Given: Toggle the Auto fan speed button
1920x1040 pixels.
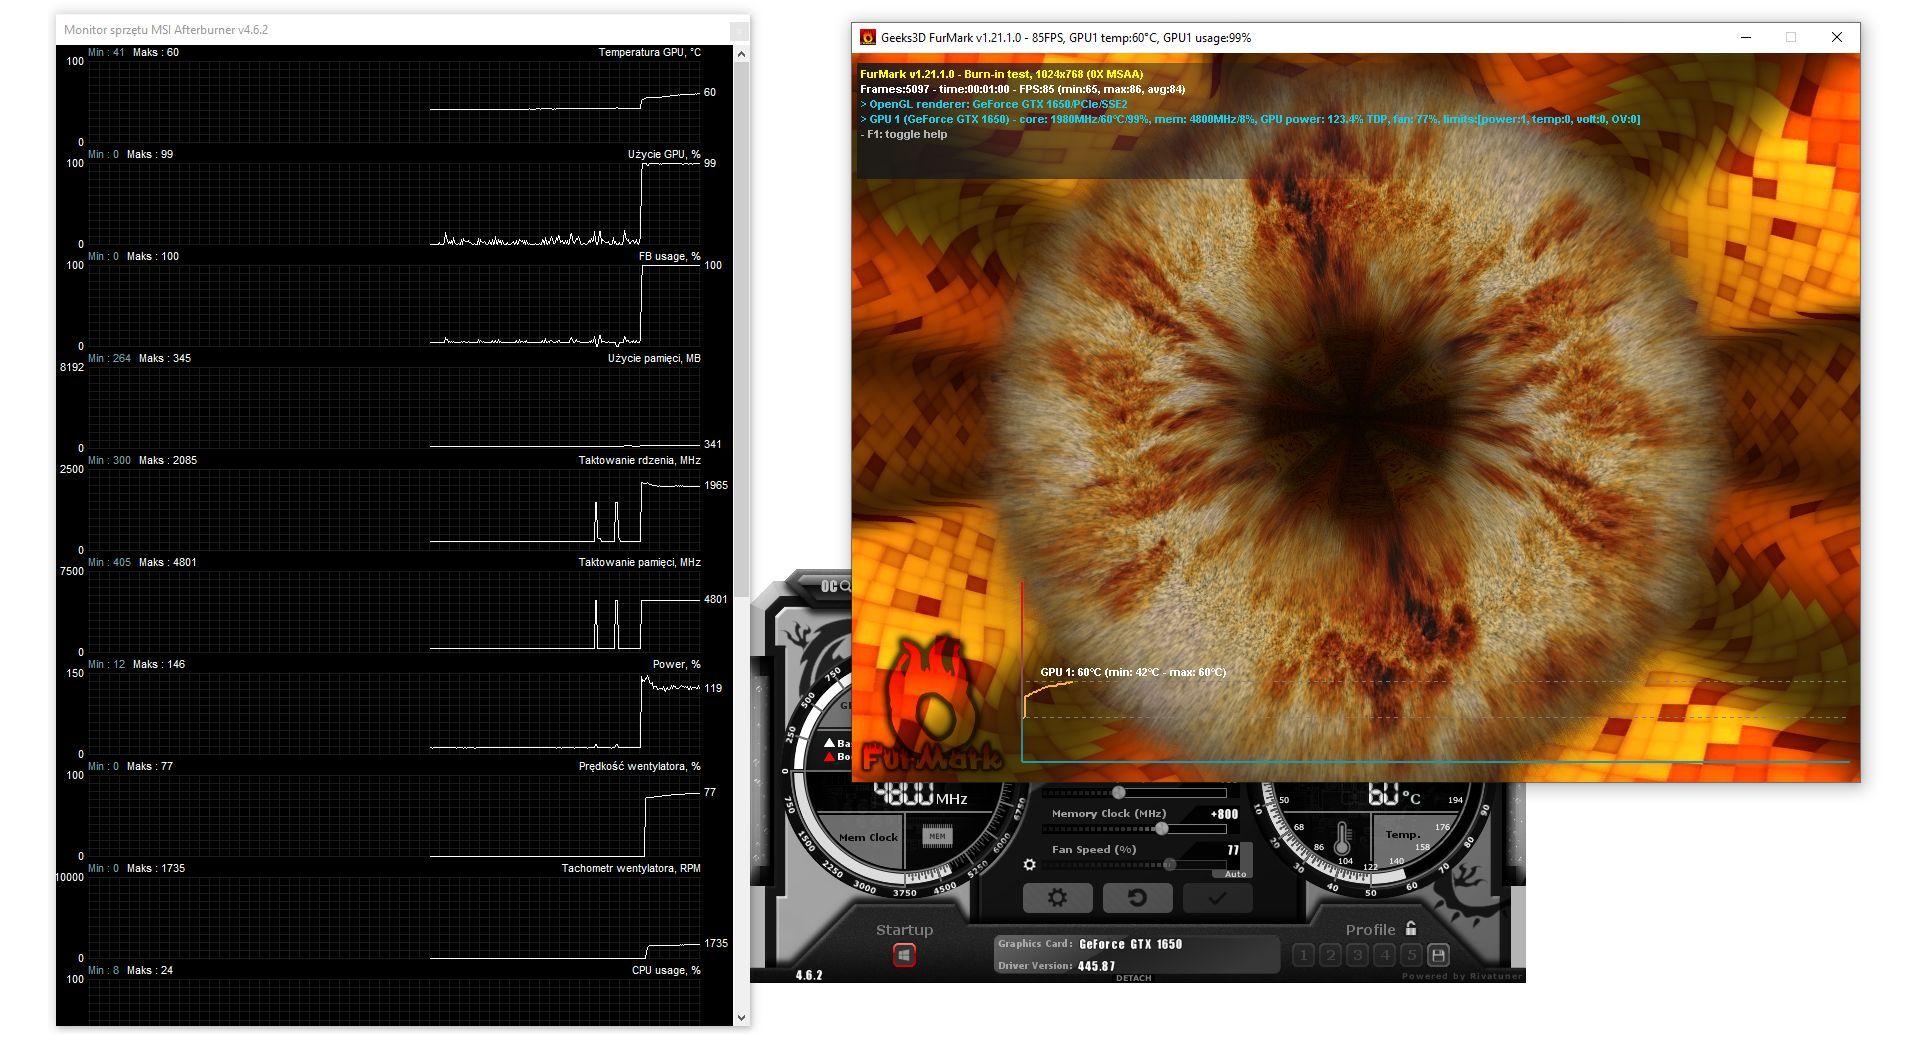Looking at the screenshot, I should click(1236, 874).
